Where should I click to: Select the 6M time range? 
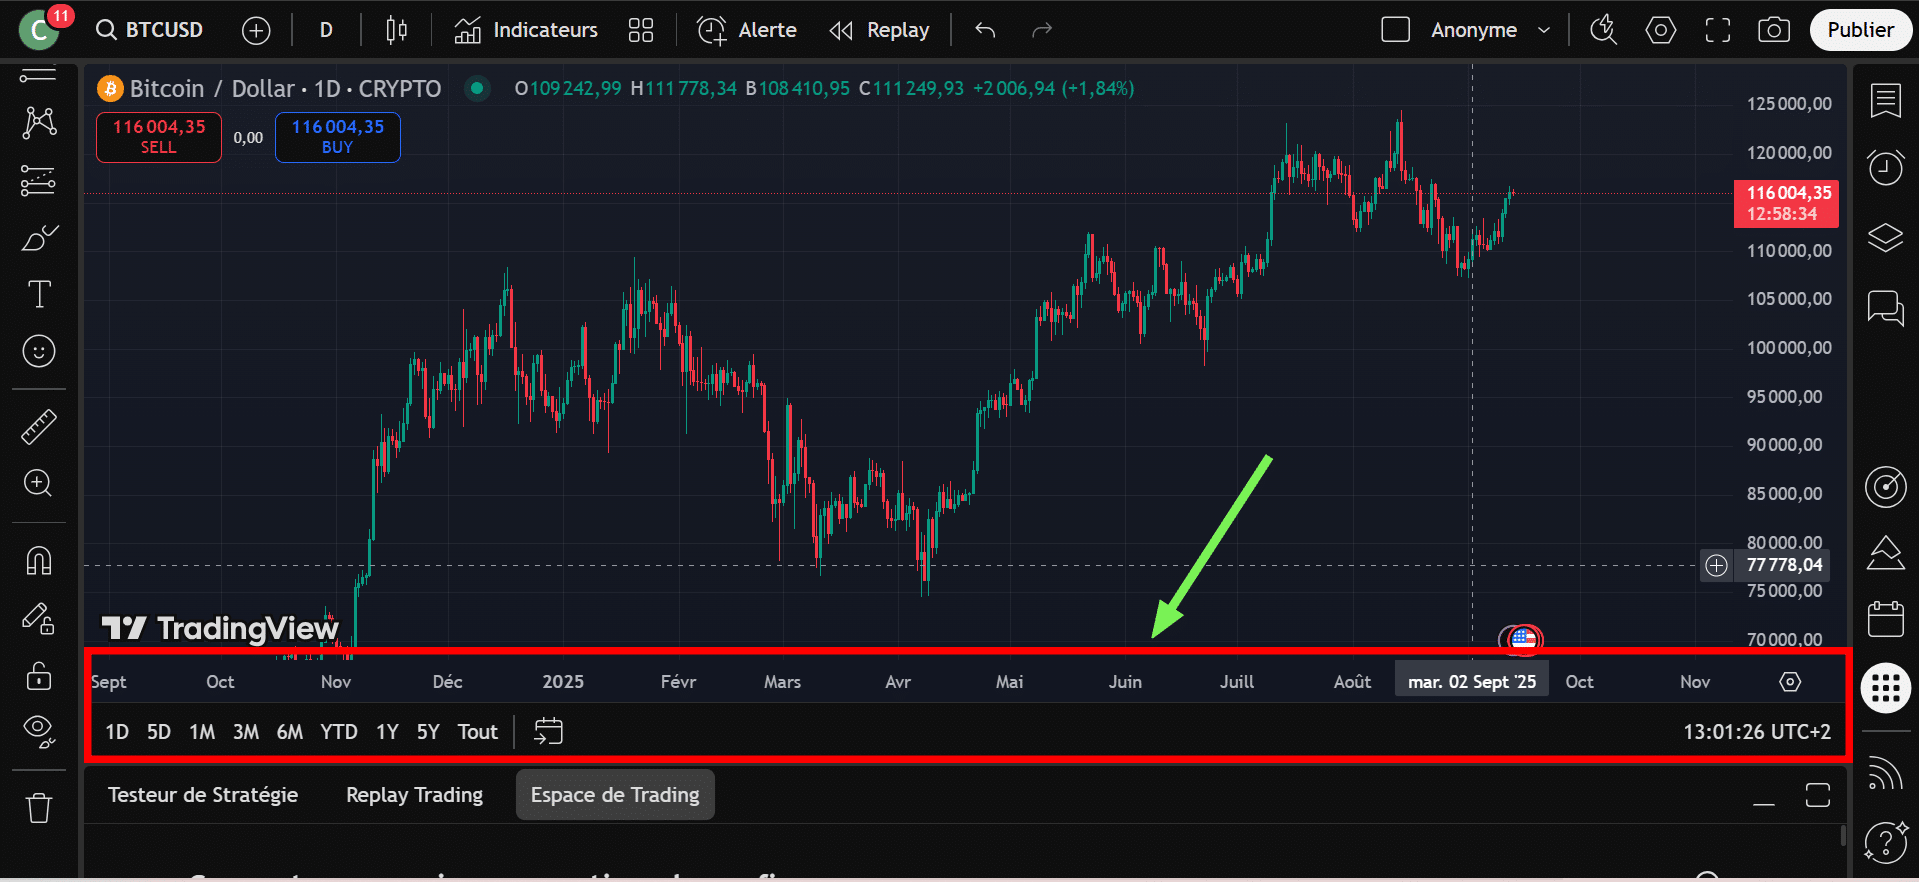(289, 732)
